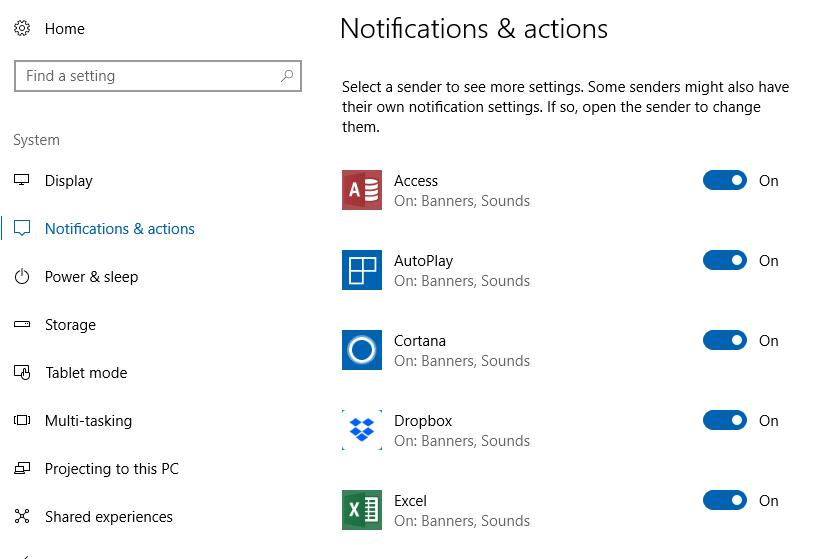Screen dimensions: 815x560
Task: Toggle Excel notifications off
Action: click(x=725, y=501)
